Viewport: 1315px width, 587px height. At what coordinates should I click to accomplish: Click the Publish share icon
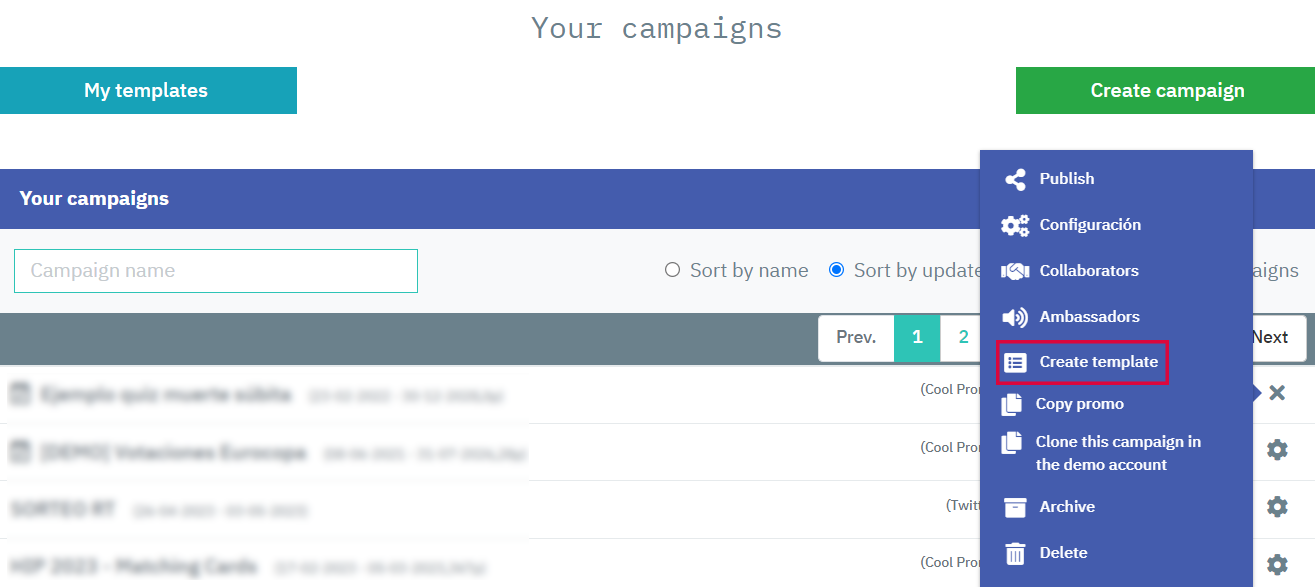[1015, 179]
